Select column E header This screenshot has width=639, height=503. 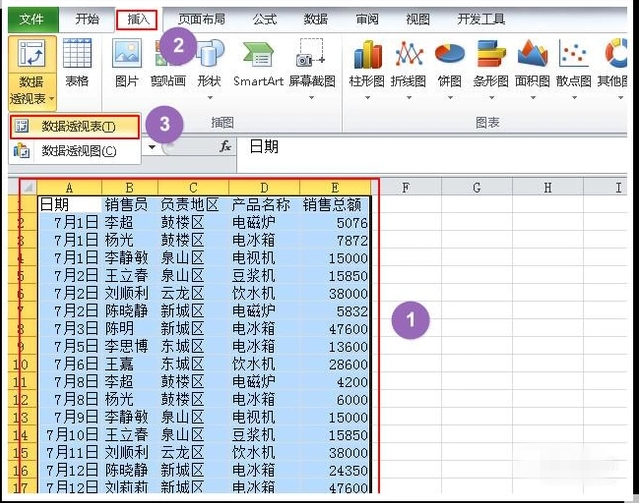[335, 188]
